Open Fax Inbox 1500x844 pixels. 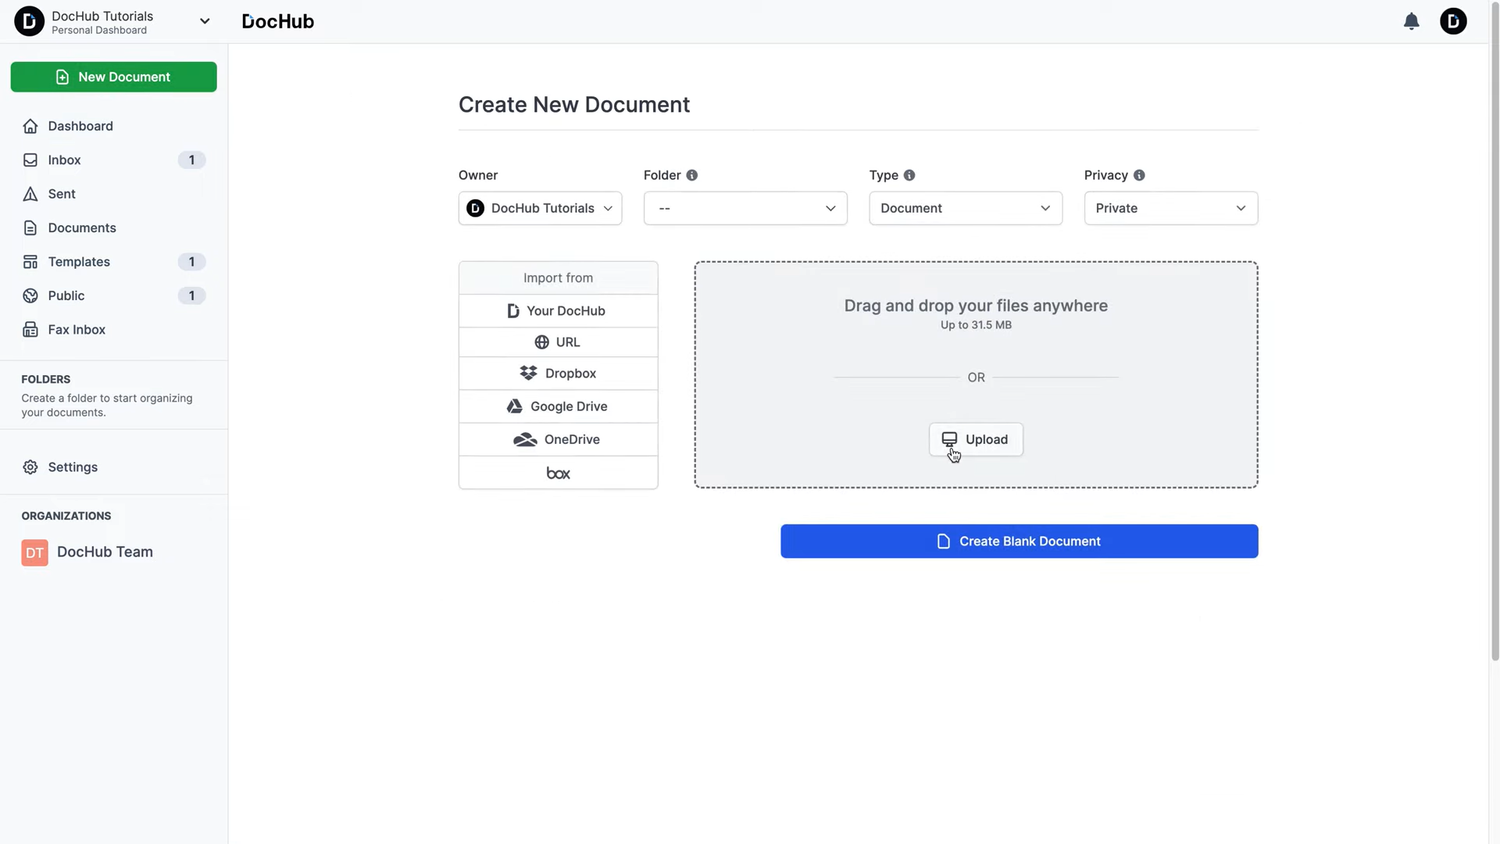[77, 330]
